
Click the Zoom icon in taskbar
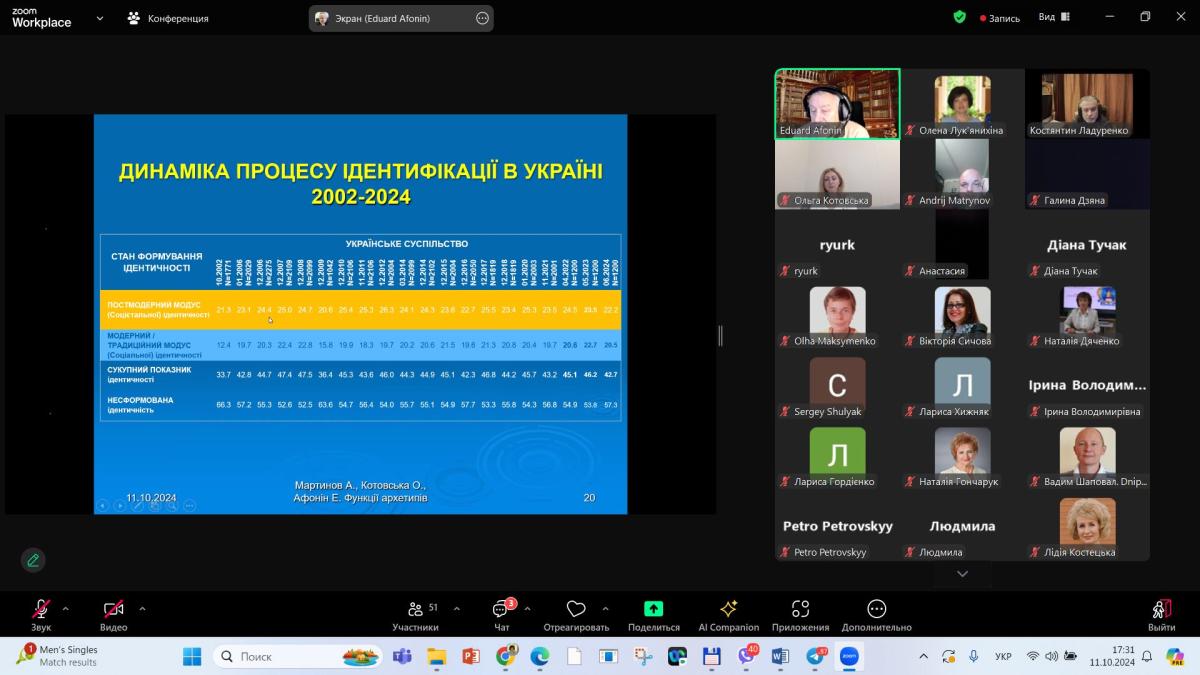click(x=850, y=656)
